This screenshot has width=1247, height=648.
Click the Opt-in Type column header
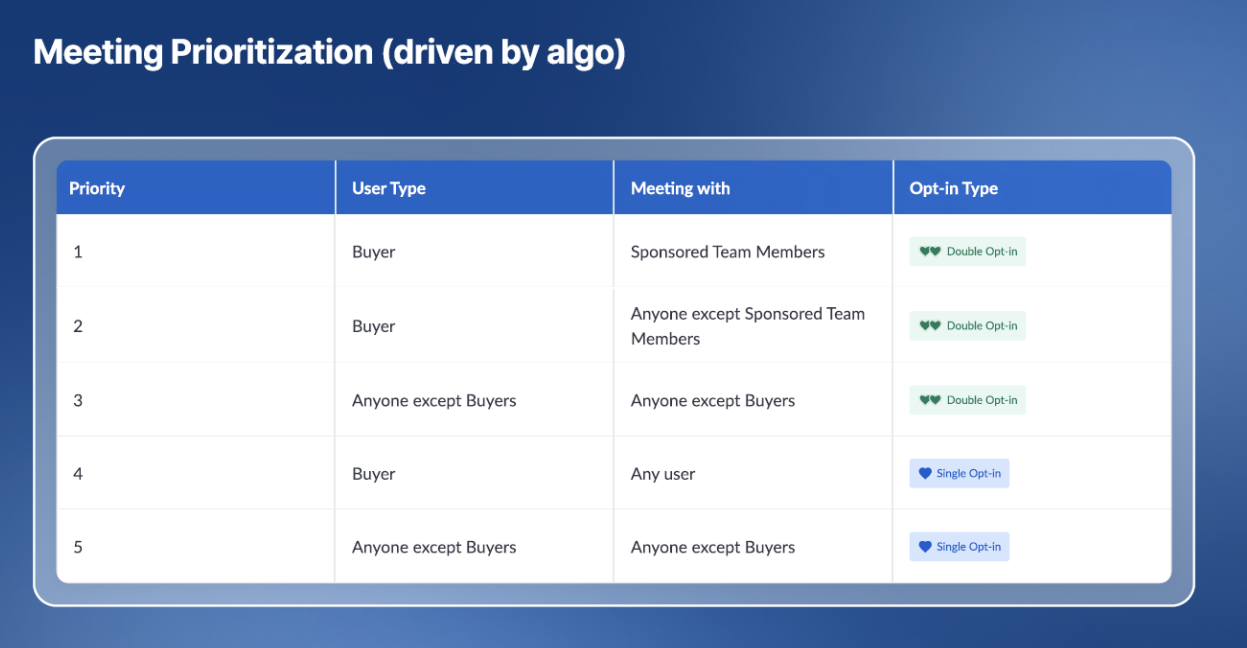pyautogui.click(x=953, y=188)
